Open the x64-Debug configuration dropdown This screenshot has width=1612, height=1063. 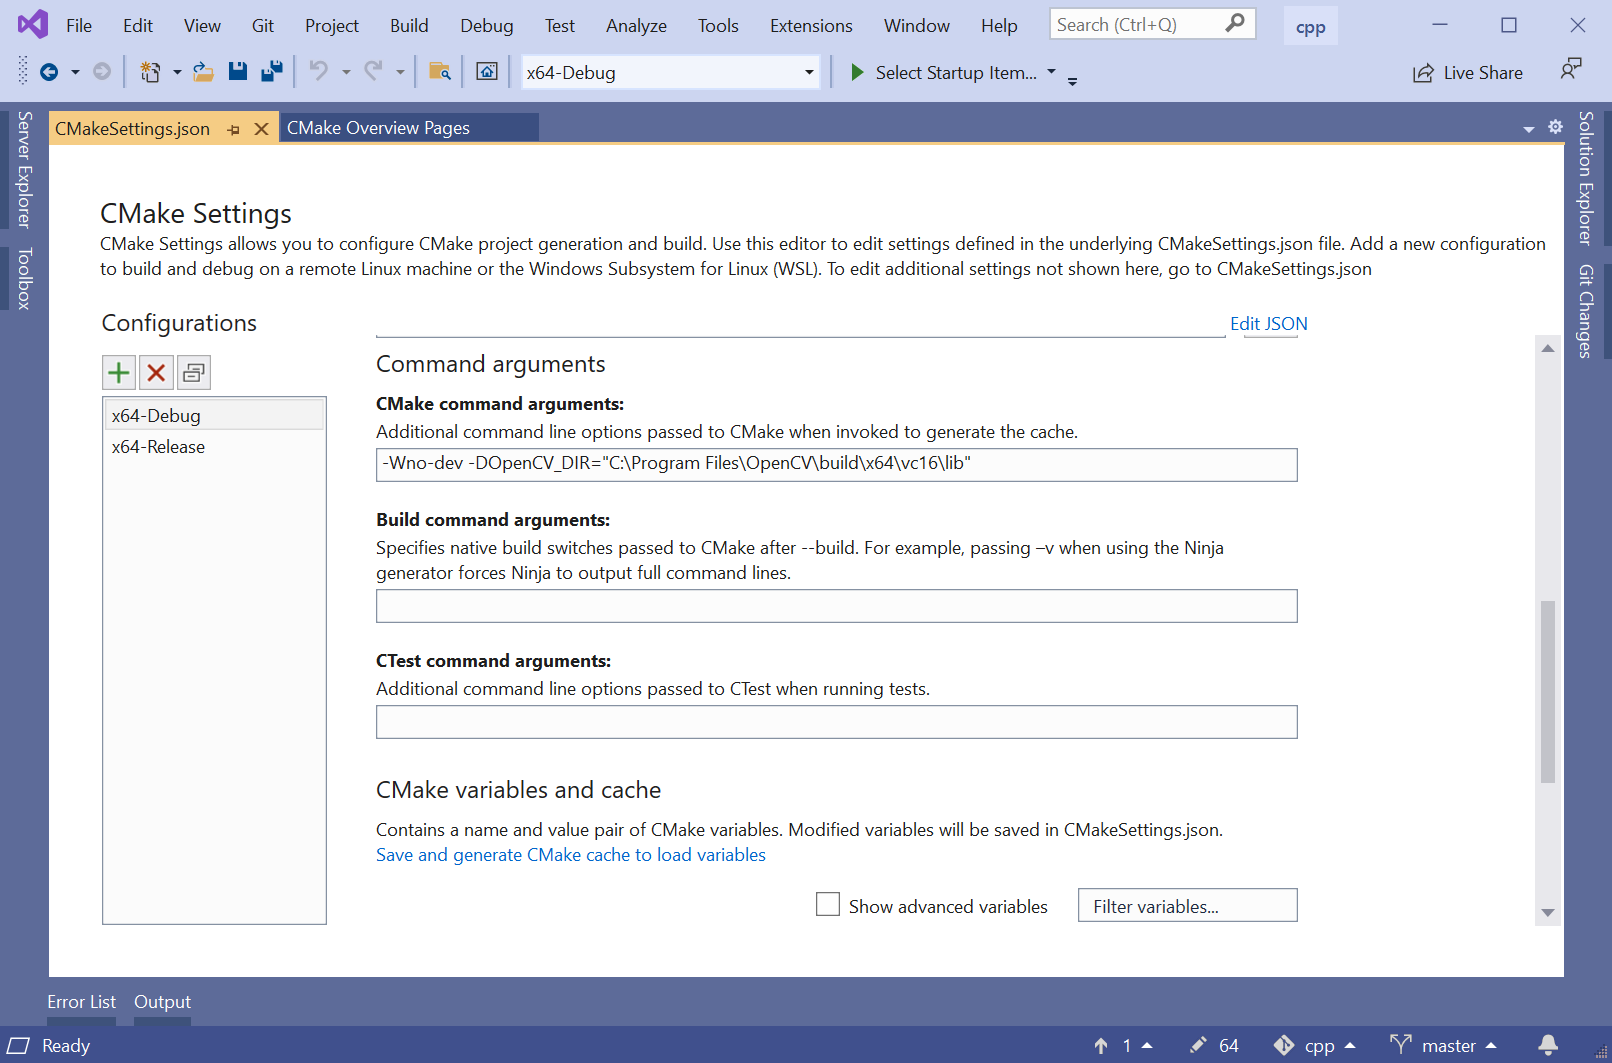click(808, 71)
